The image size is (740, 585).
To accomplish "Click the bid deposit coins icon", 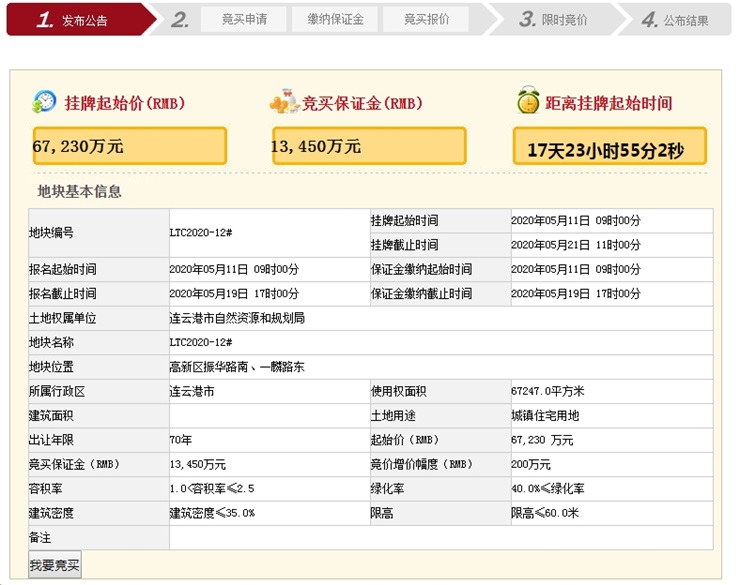I will (x=285, y=102).
